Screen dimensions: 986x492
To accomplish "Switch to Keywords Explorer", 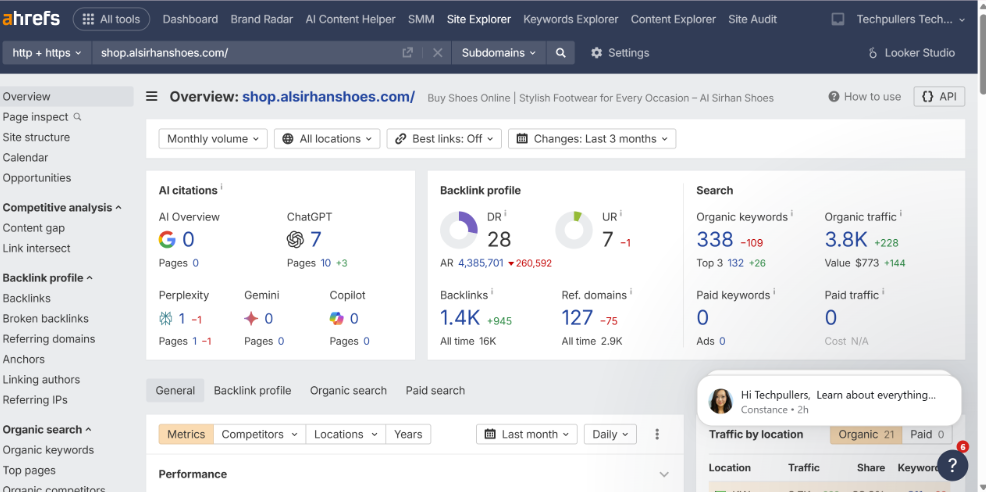I will point(570,20).
